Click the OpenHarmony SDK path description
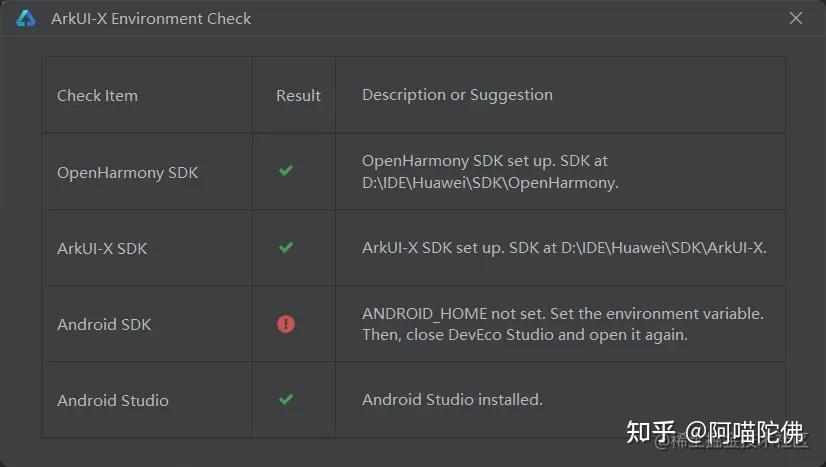The image size is (826, 467). coord(490,172)
